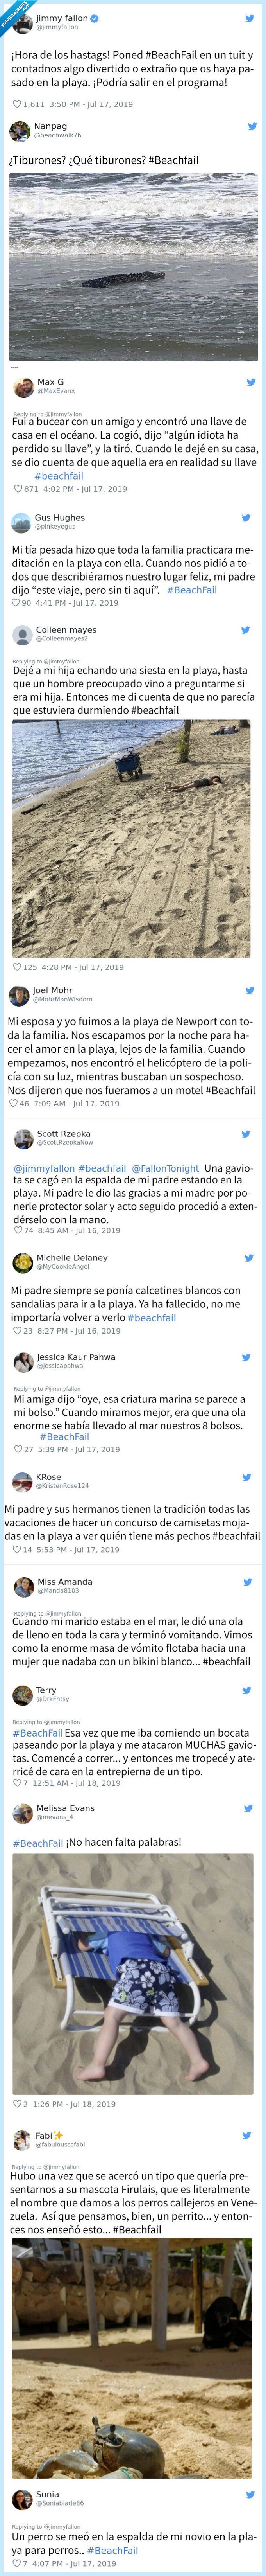Click the @MohrManWisdom handle under Joel Mohr

(60, 1000)
